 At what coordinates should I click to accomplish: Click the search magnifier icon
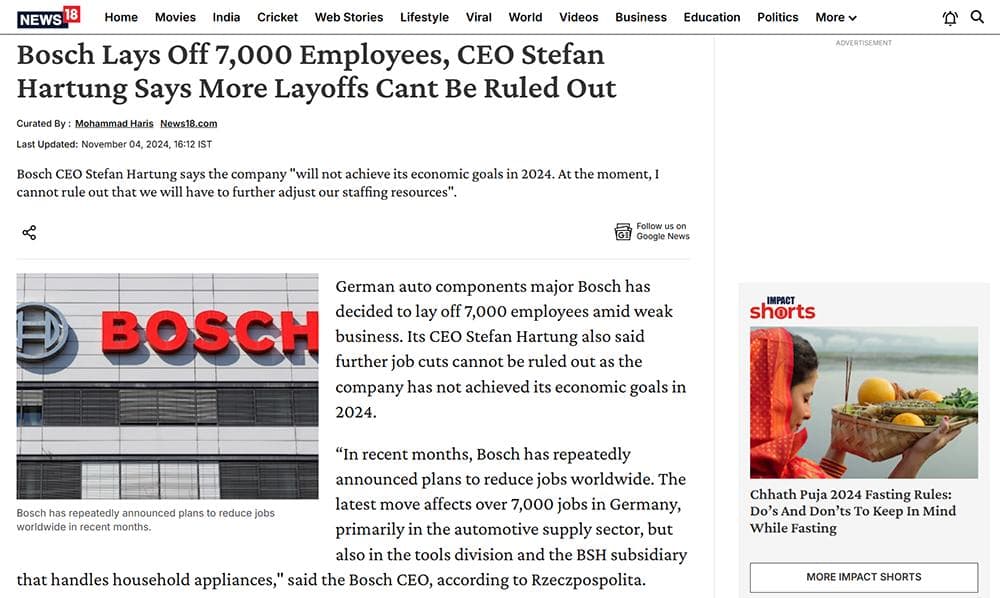[x=977, y=17]
